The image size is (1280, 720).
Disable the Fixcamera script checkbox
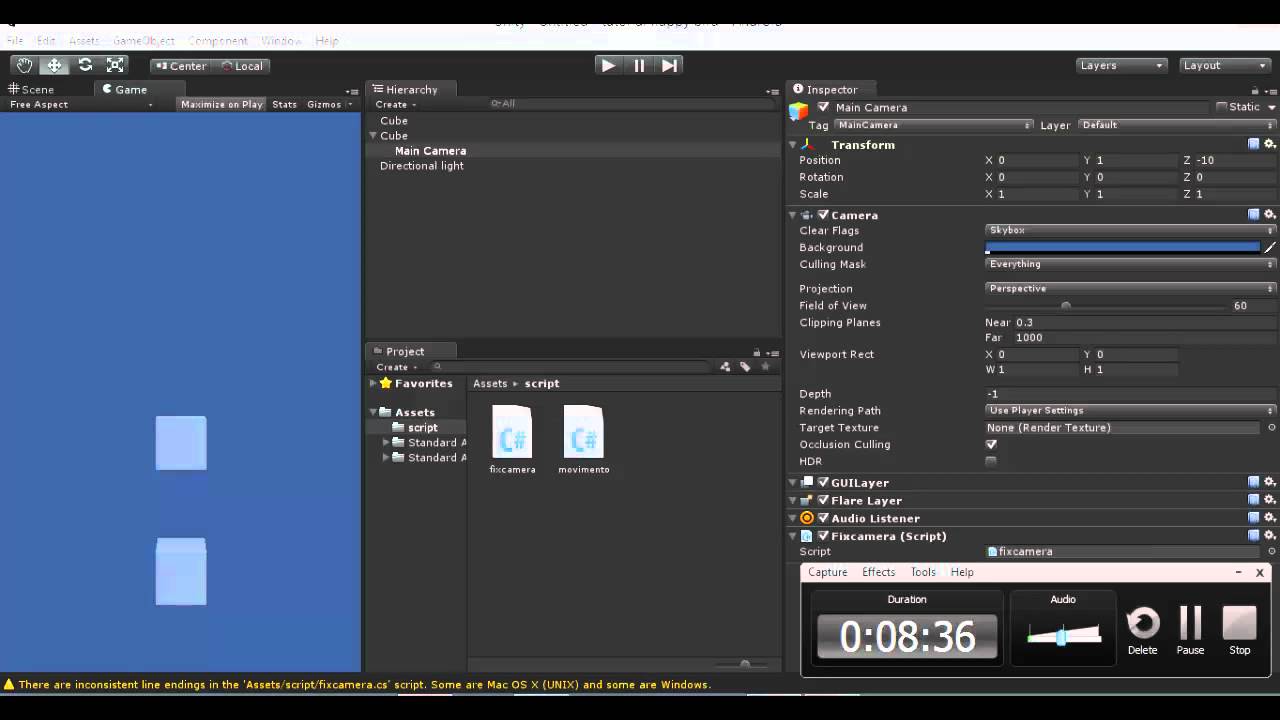pos(823,536)
